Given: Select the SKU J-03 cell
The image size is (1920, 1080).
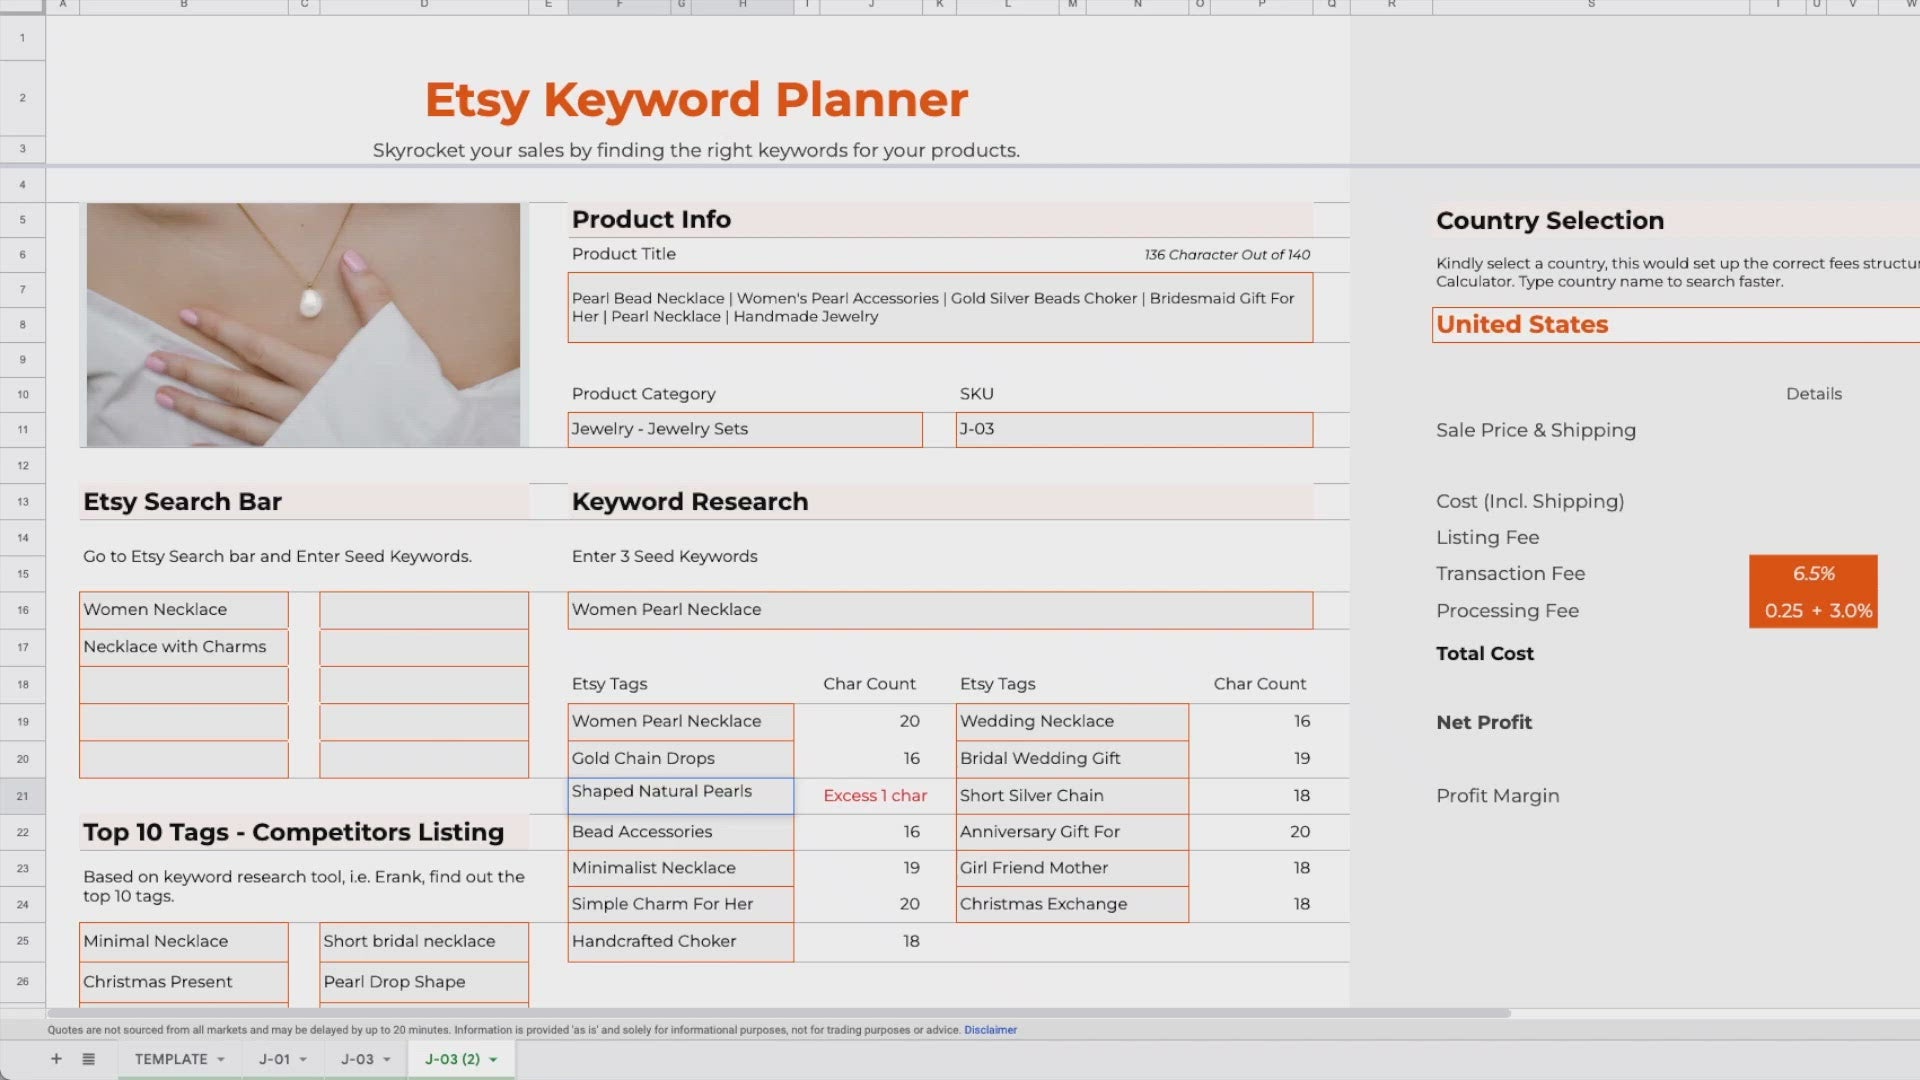Looking at the screenshot, I should coord(1133,429).
